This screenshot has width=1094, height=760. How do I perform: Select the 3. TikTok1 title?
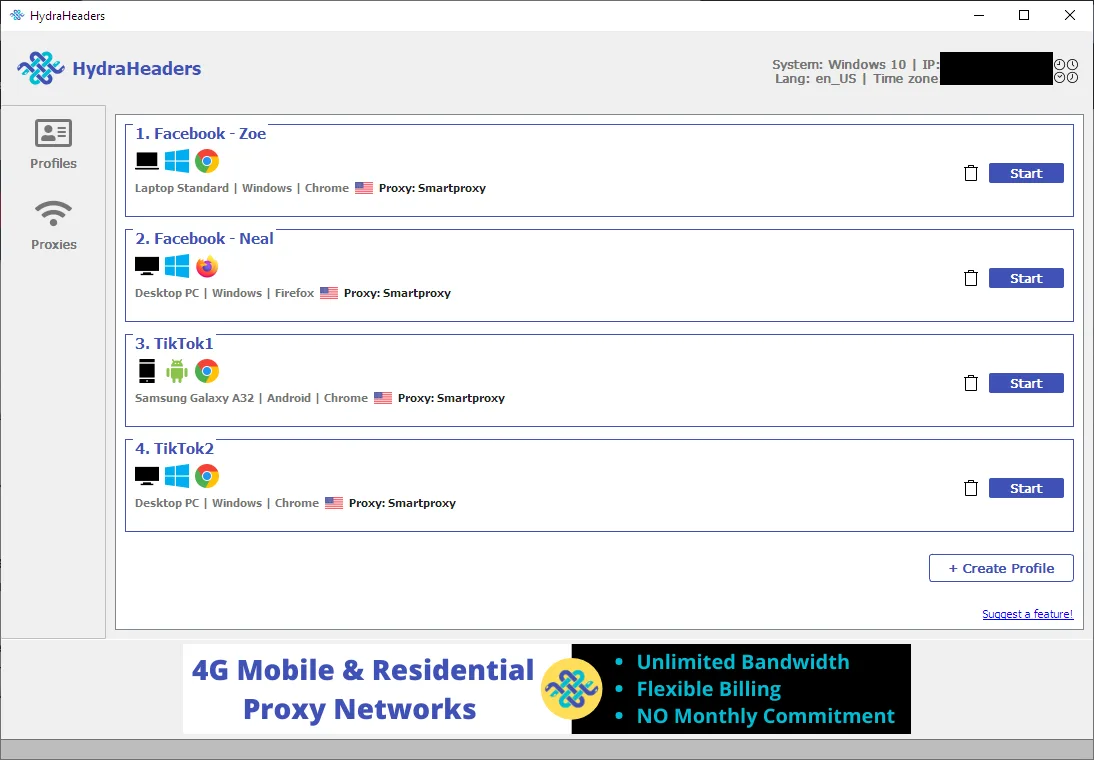174,343
